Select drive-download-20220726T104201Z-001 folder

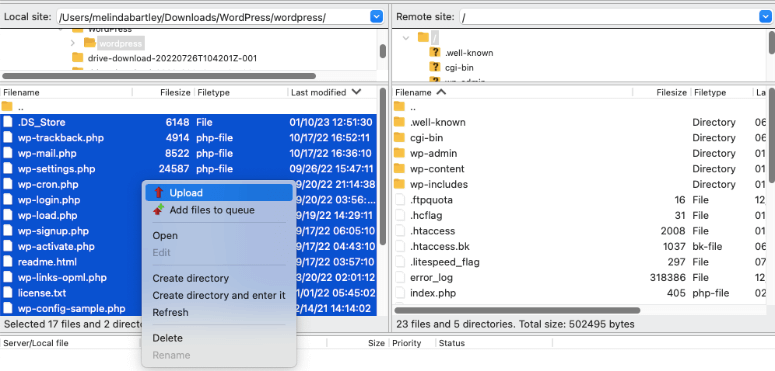point(172,58)
